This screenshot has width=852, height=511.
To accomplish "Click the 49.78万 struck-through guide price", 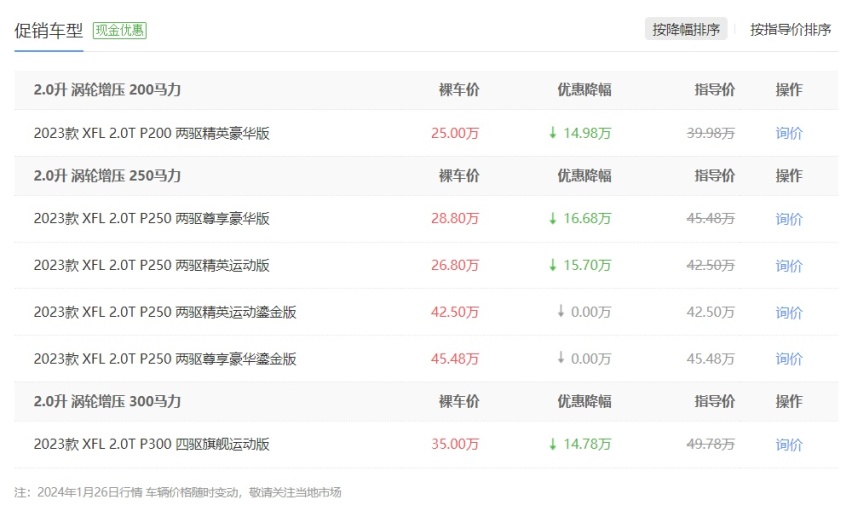I will point(711,444).
